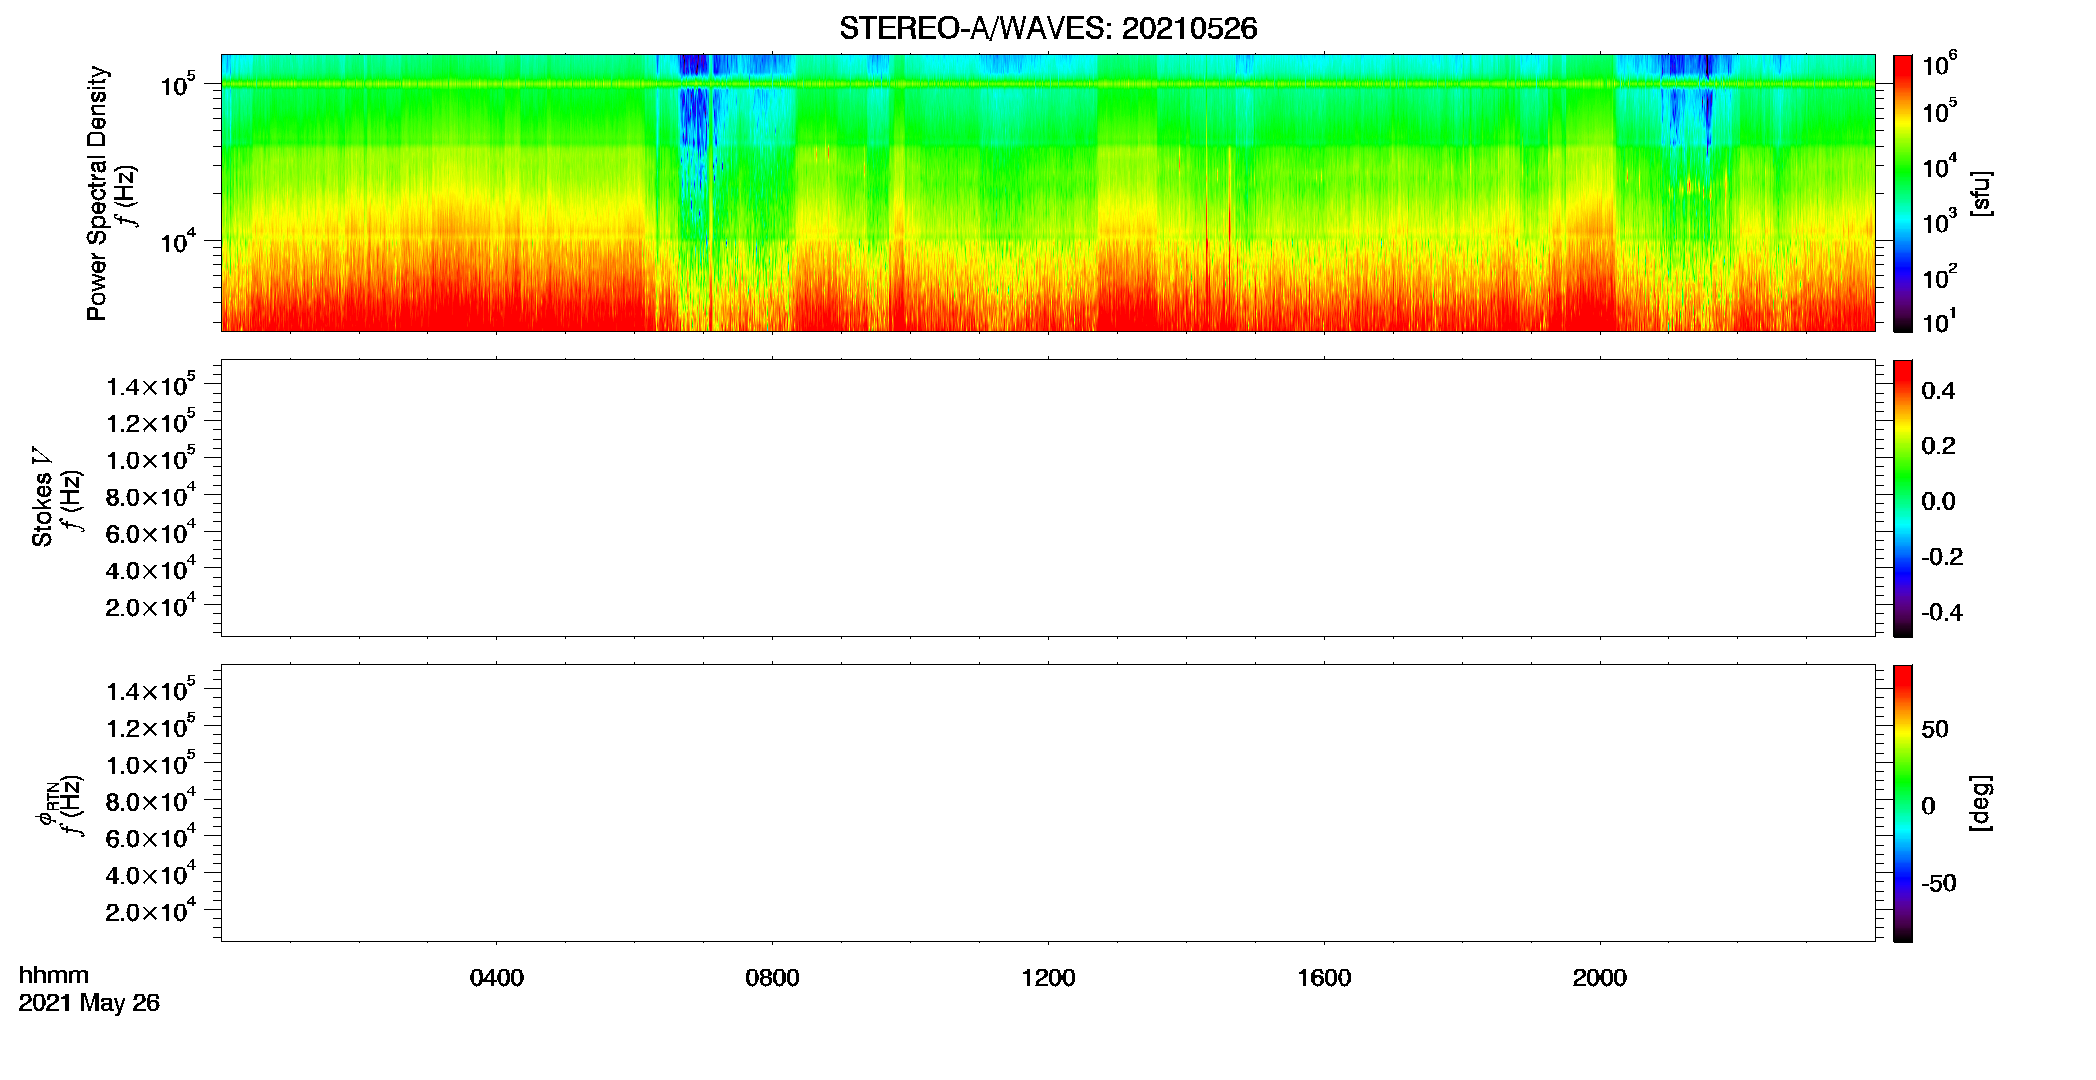Click the 0.2 label on Stokes V color bar
The image size is (2096, 1080).
[x=1938, y=446]
